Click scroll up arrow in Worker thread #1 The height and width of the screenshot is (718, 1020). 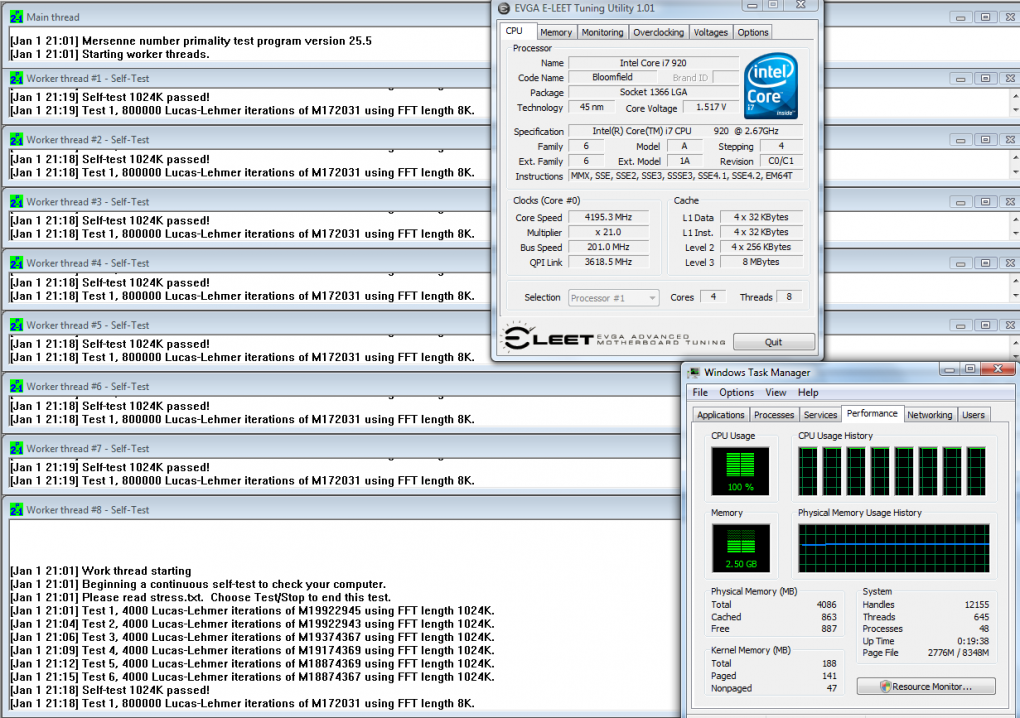(x=1015, y=96)
